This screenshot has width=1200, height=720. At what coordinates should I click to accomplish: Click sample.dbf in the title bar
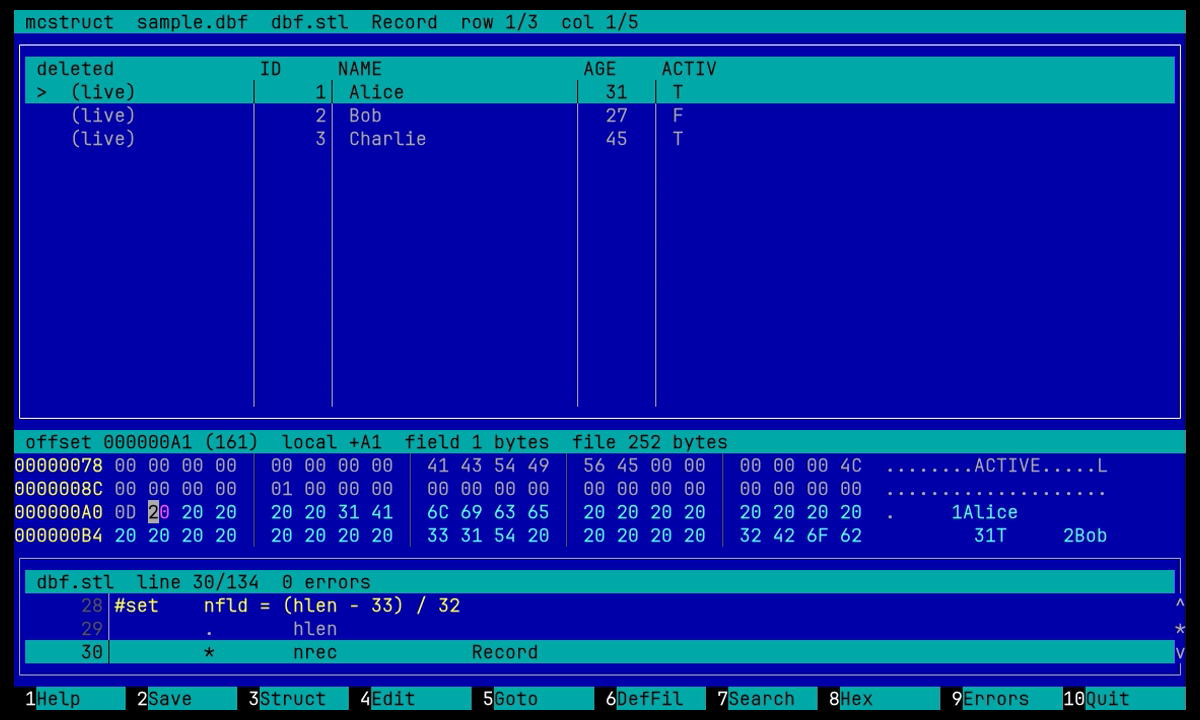tap(193, 22)
